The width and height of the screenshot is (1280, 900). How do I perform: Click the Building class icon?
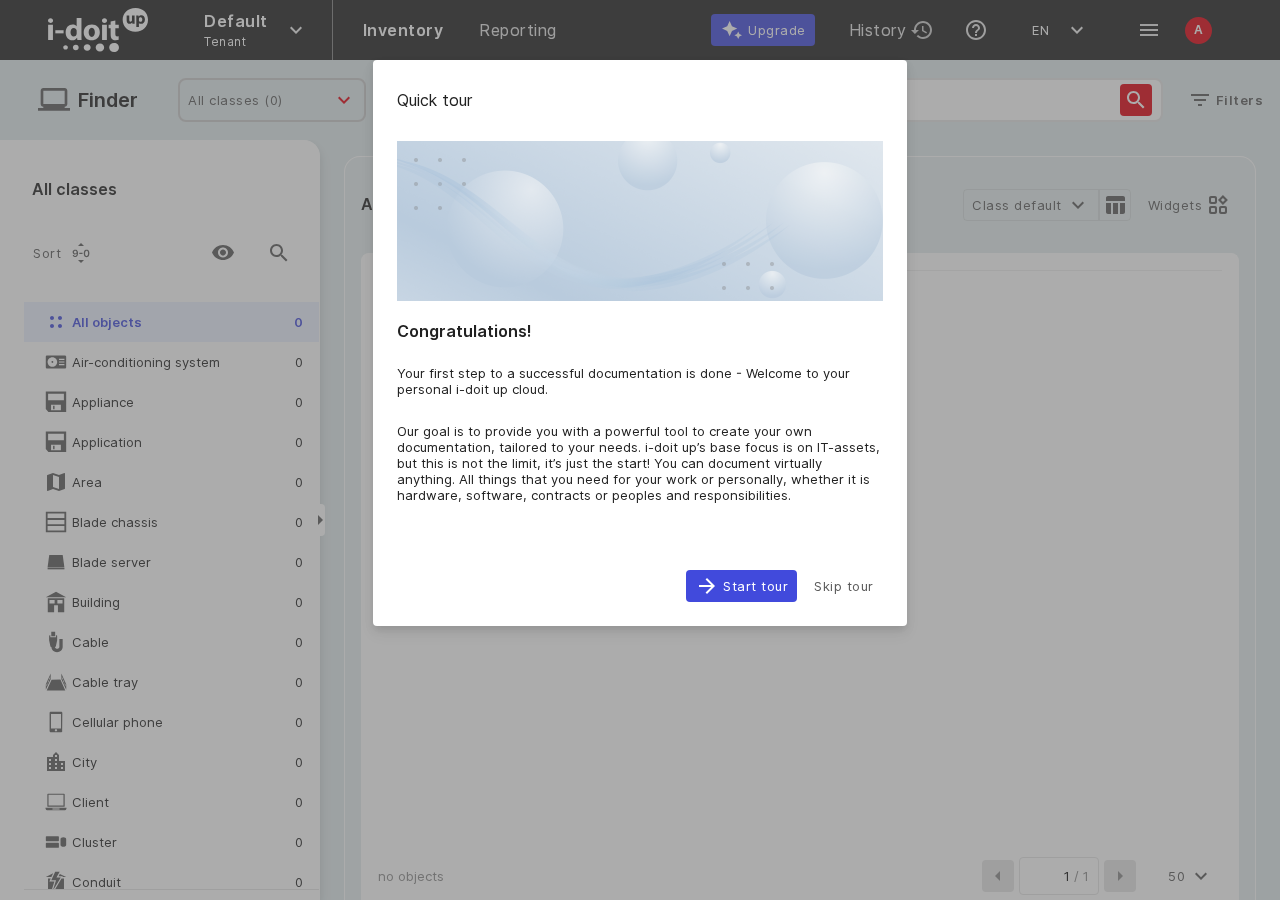point(56,602)
